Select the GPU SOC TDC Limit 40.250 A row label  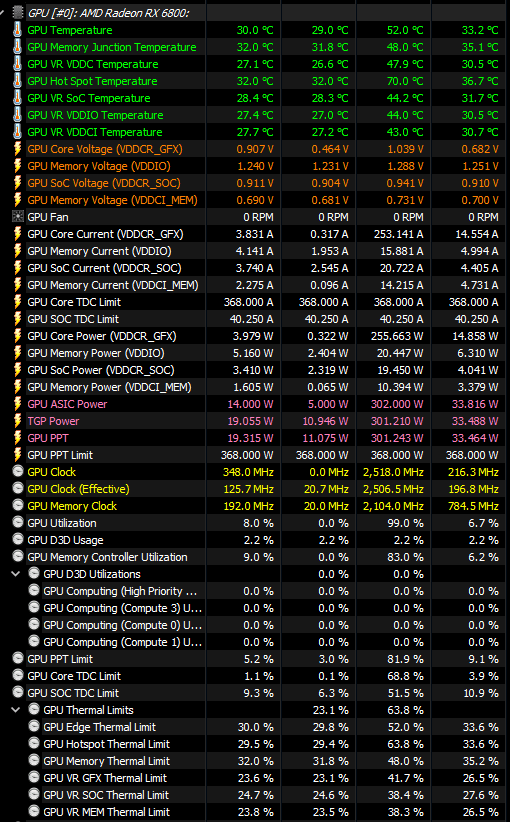(73, 319)
